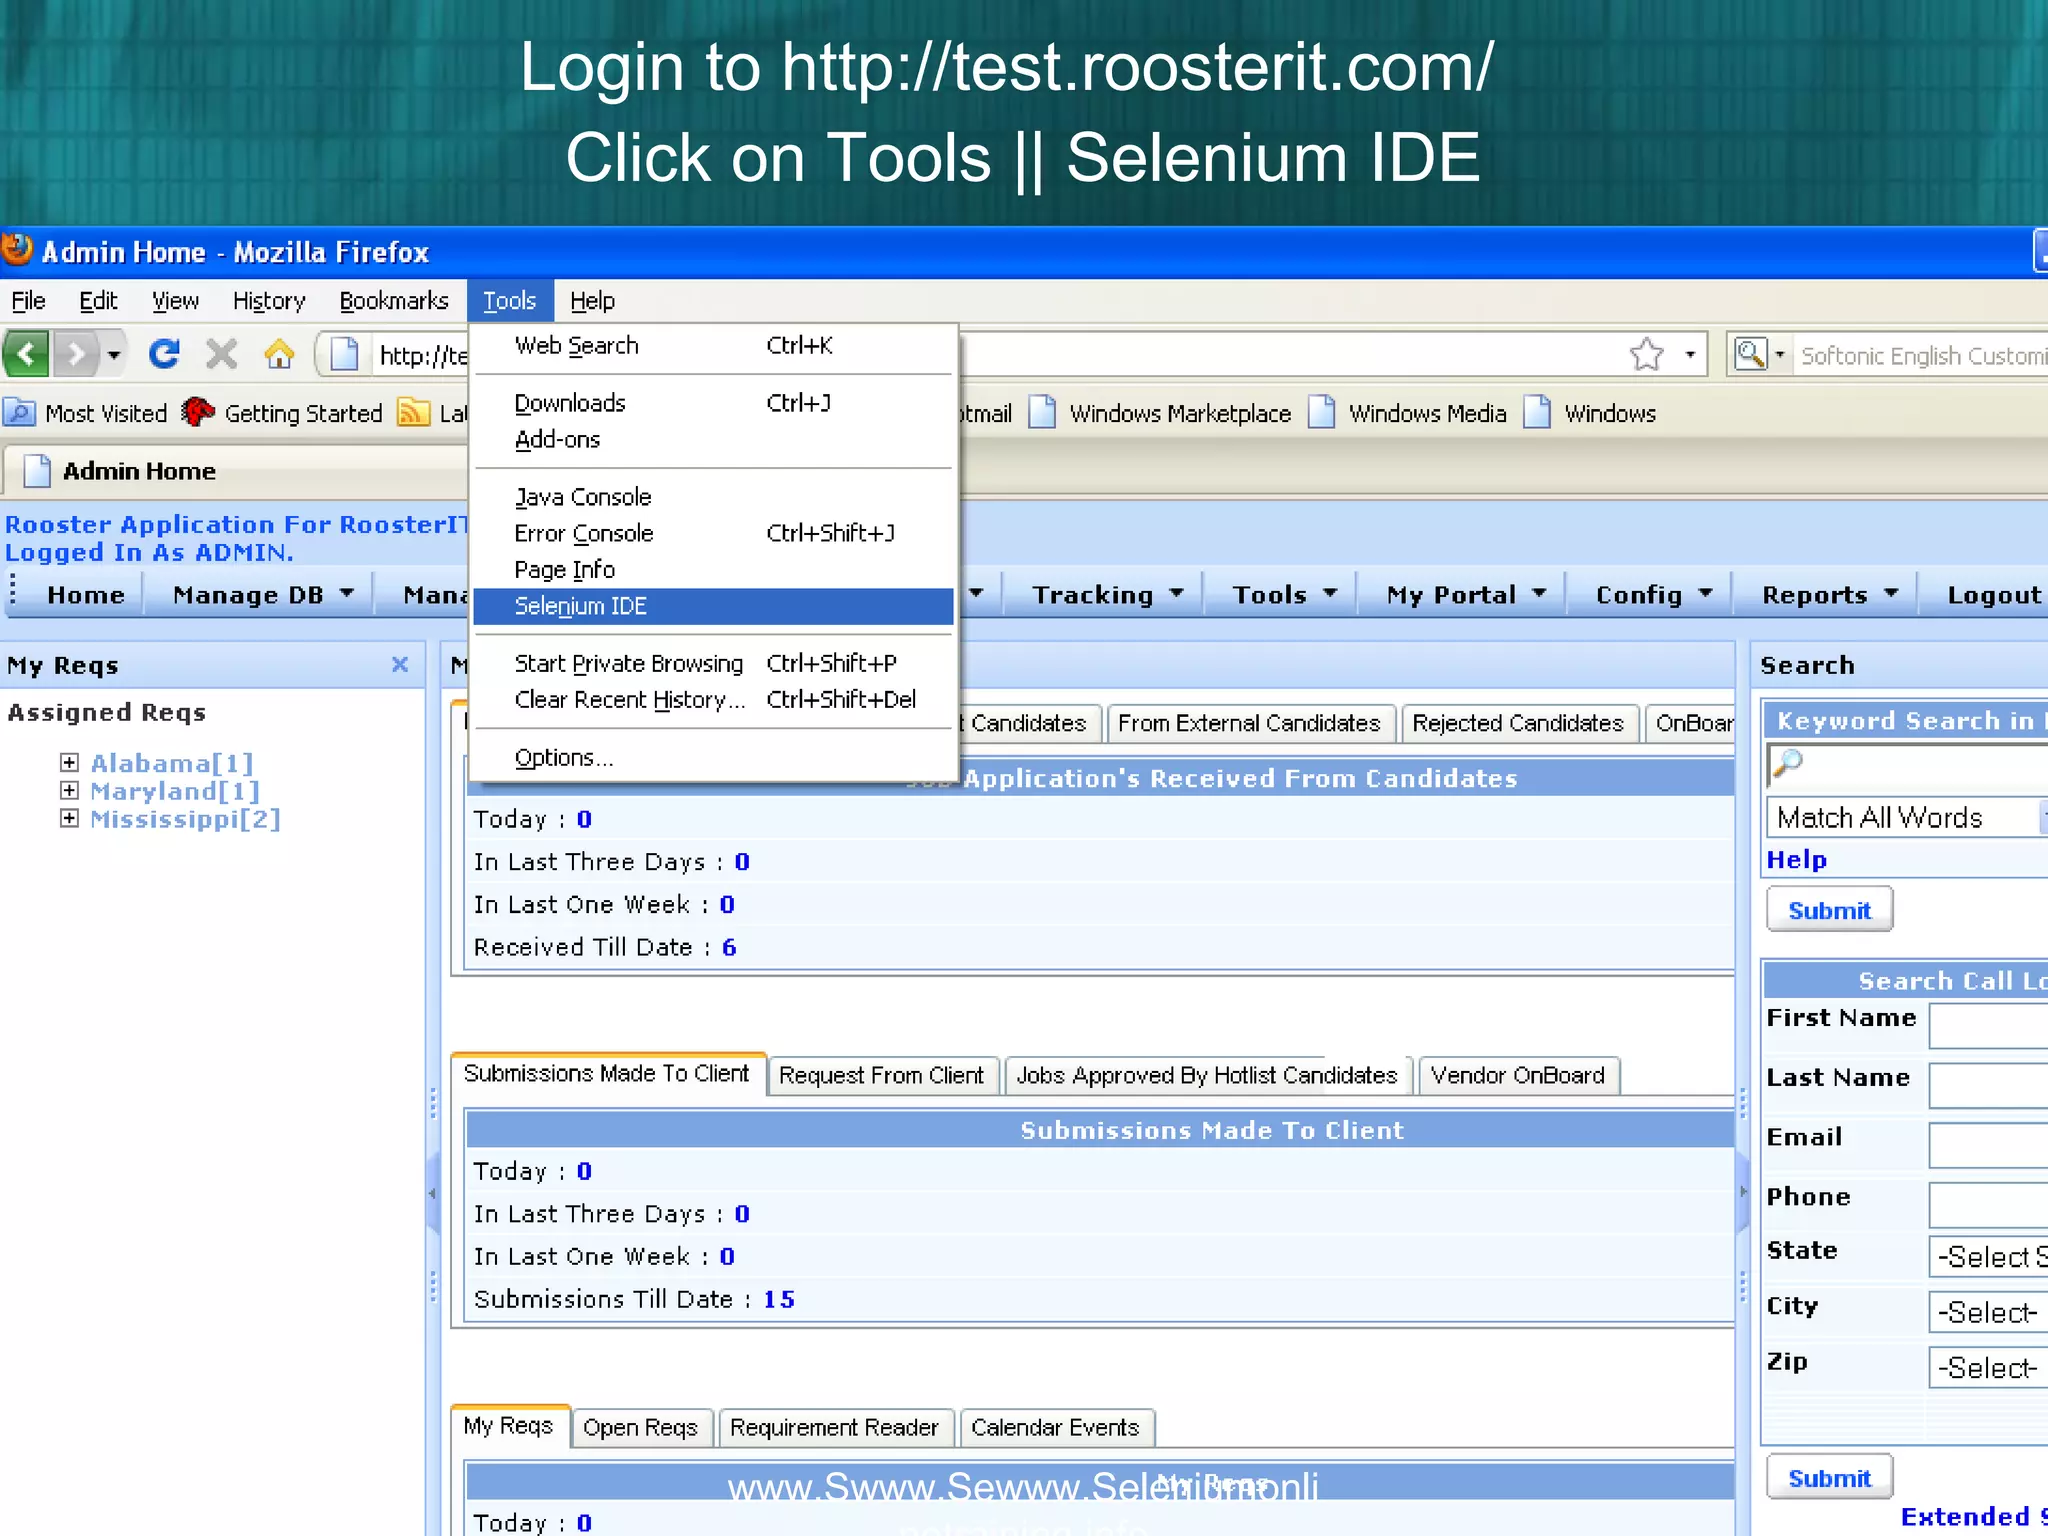
Task: Click the Reload page icon
Action: click(x=164, y=354)
